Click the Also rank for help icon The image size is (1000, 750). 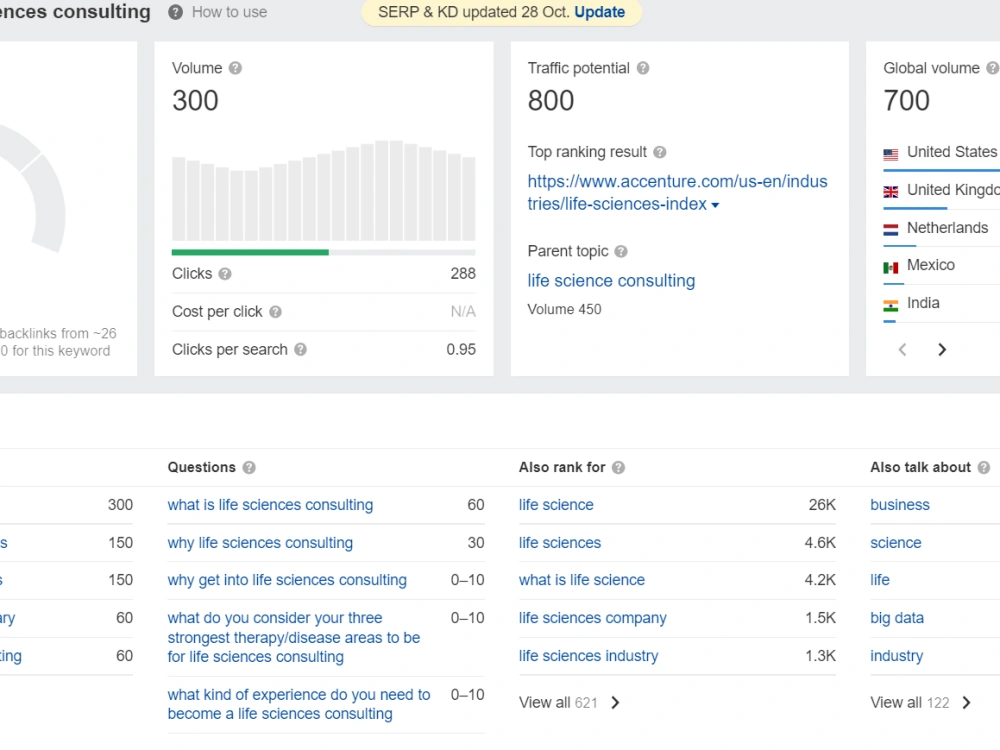(x=618, y=467)
